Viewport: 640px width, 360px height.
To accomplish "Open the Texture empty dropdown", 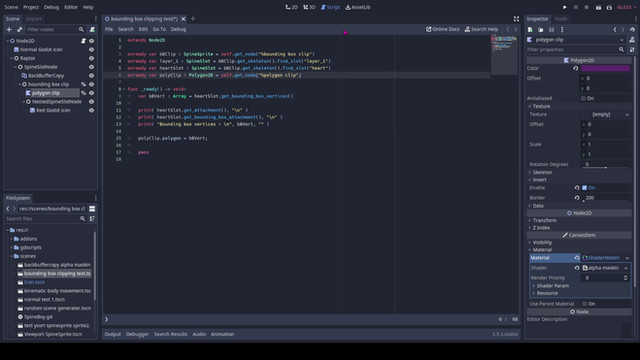I will point(605,115).
